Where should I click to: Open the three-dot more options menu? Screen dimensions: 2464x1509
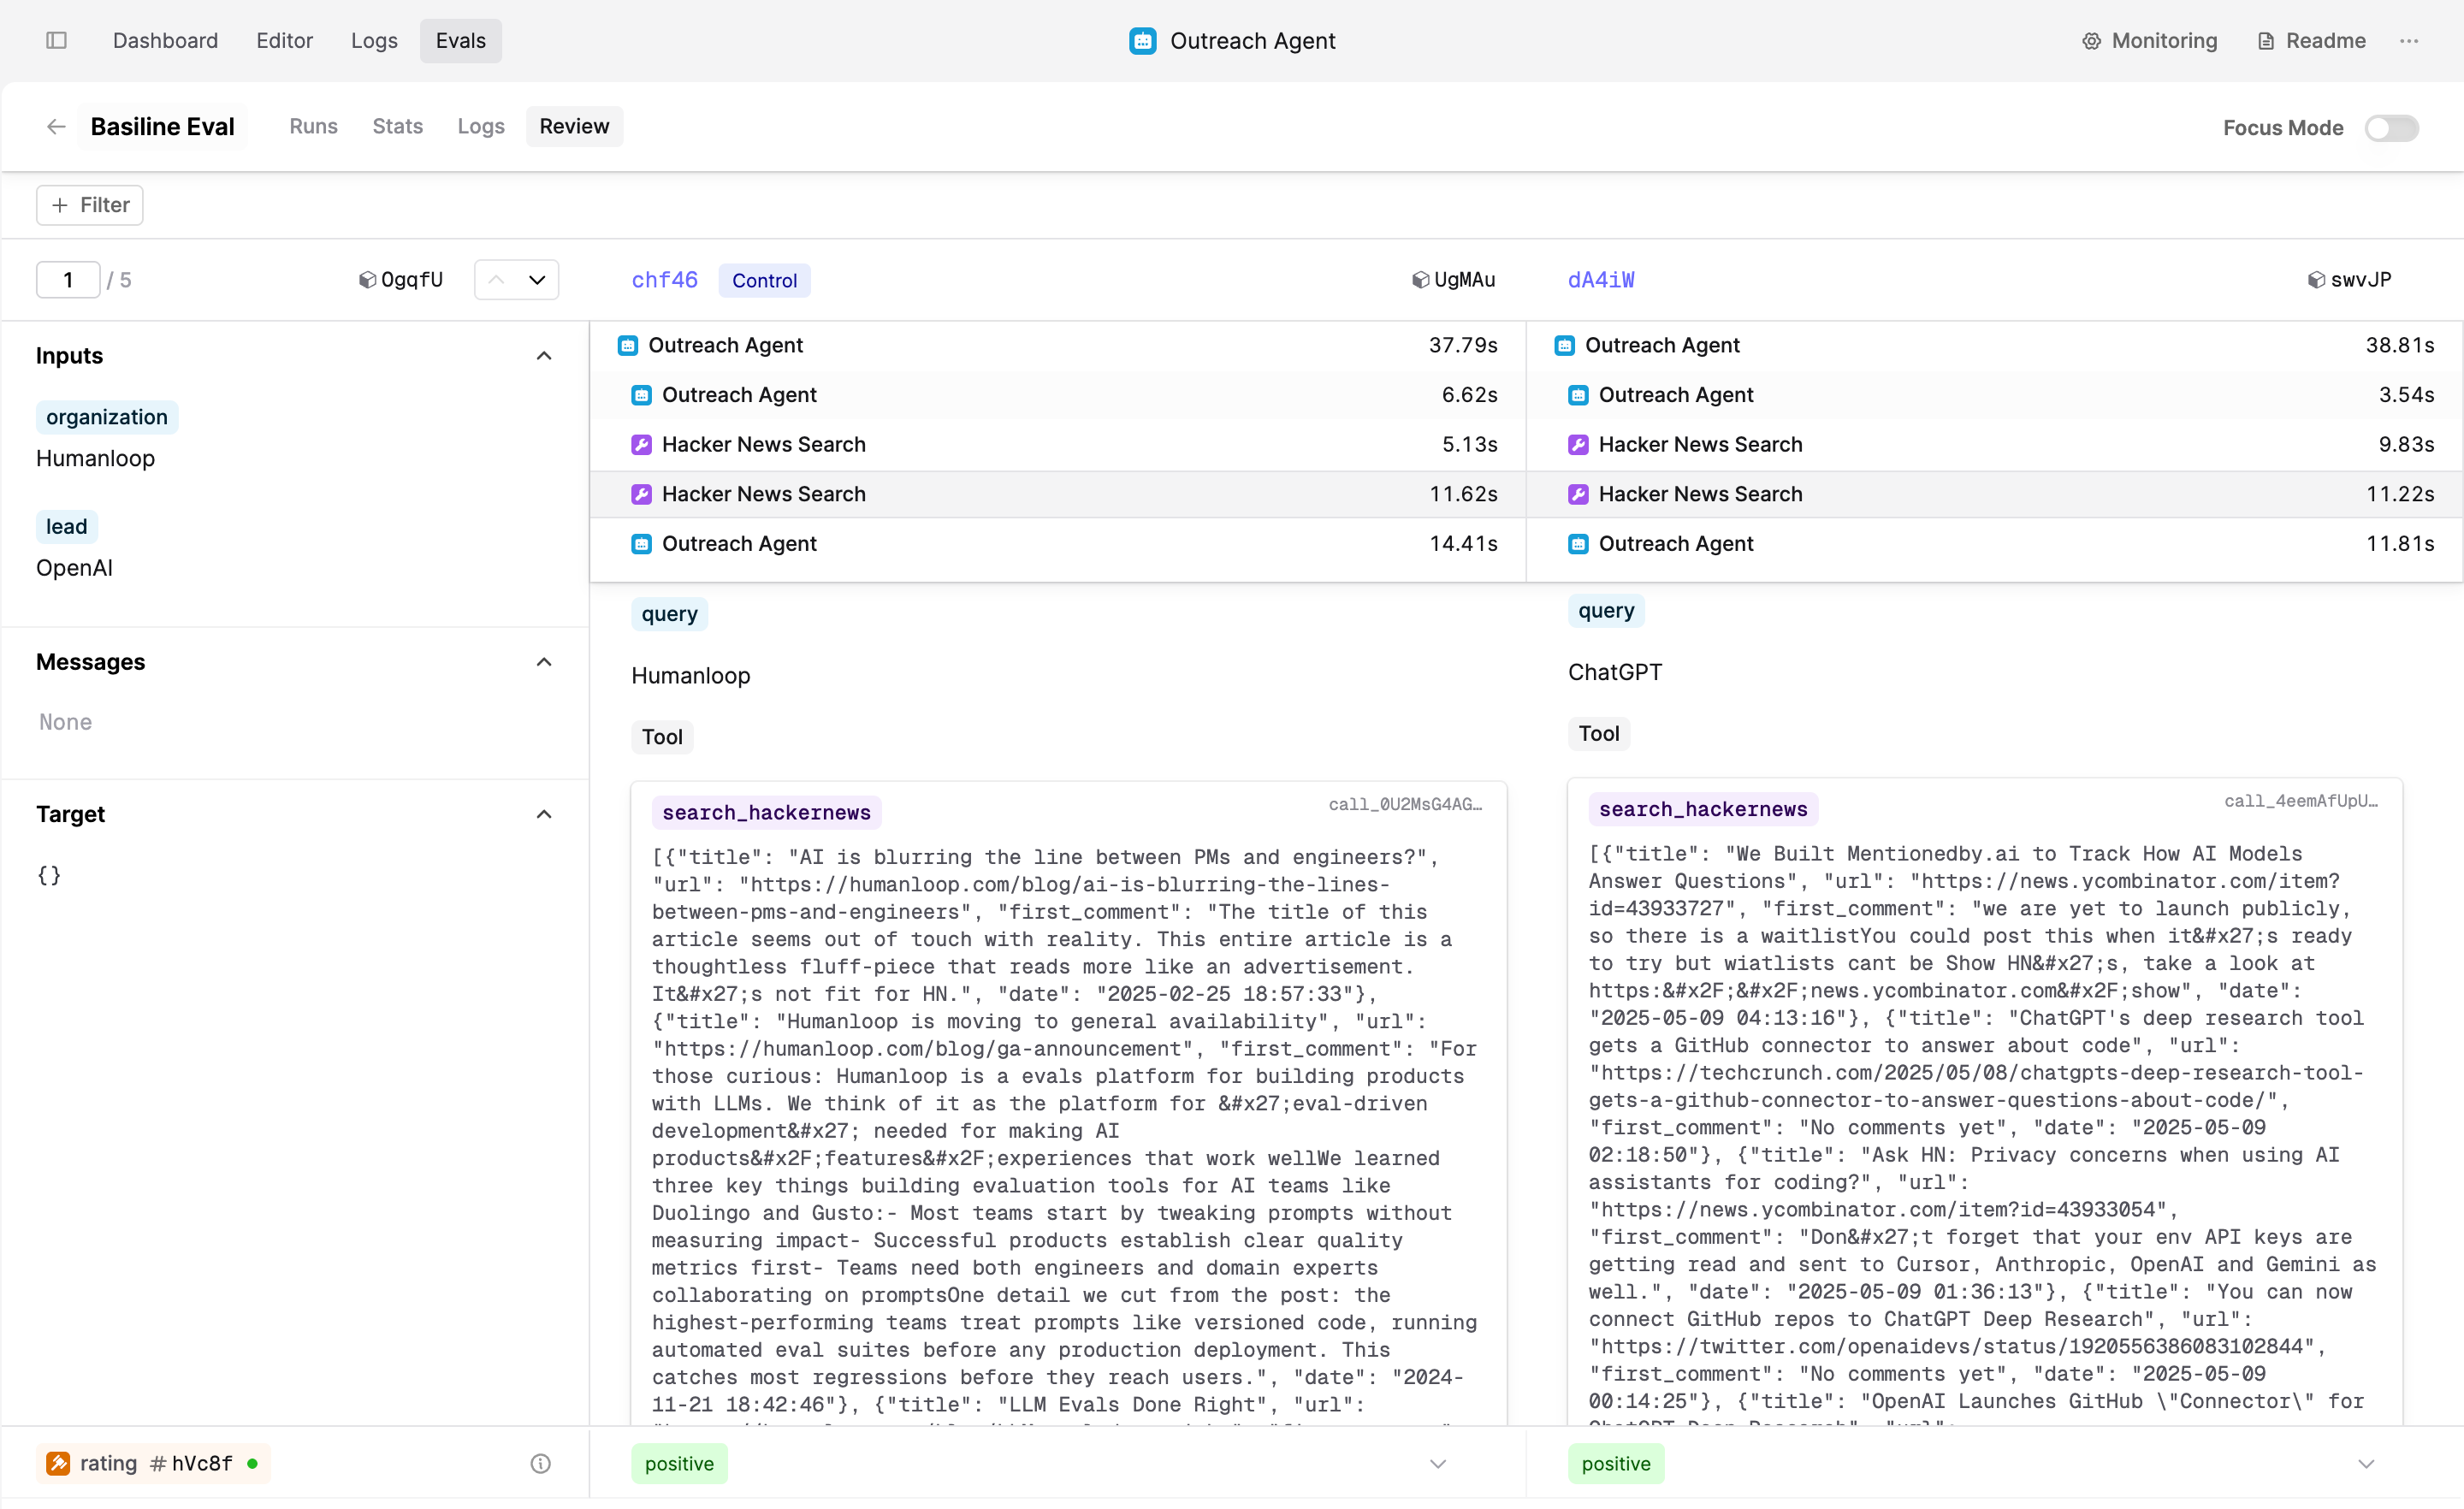coord(2409,40)
